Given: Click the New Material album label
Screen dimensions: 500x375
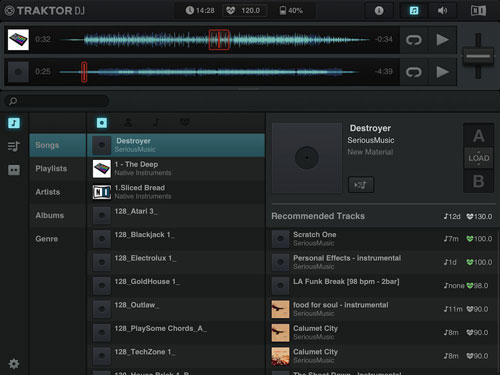Looking at the screenshot, I should pyautogui.click(x=370, y=152).
